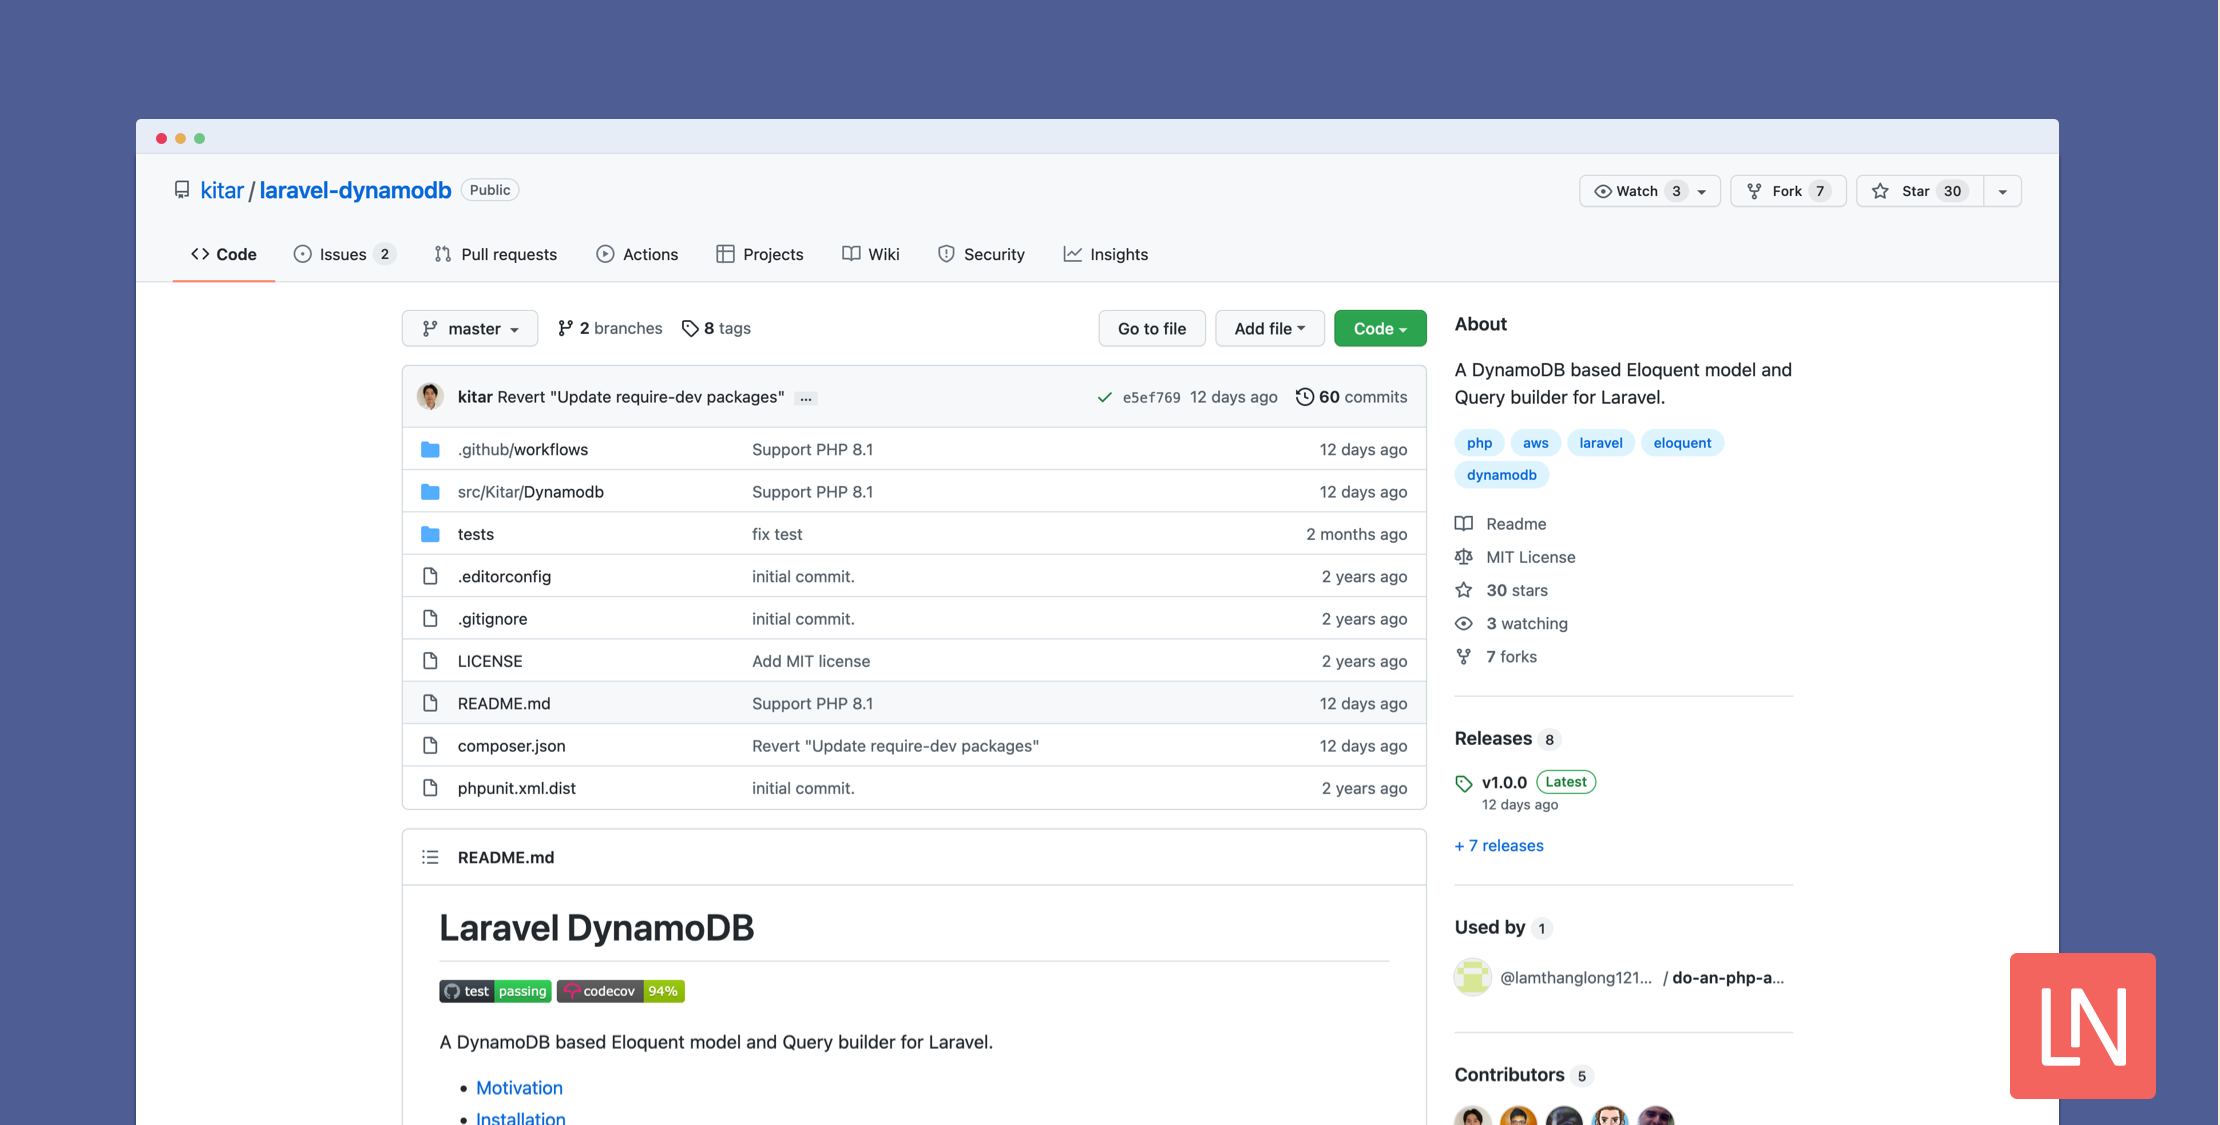2220x1125 pixels.
Task: Open the Star lists dropdown arrow
Action: [x=2002, y=191]
